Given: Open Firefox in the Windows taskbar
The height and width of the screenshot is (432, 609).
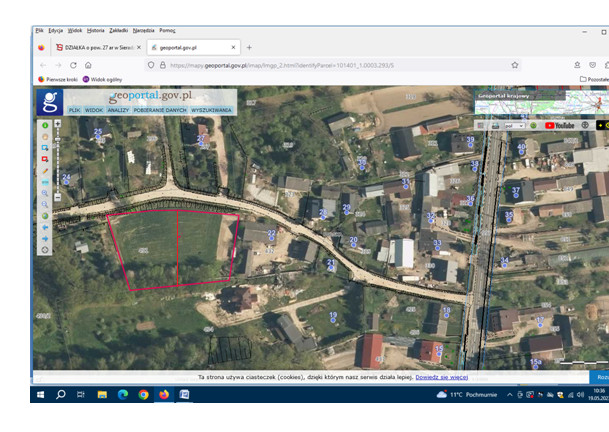Looking at the screenshot, I should (163, 395).
